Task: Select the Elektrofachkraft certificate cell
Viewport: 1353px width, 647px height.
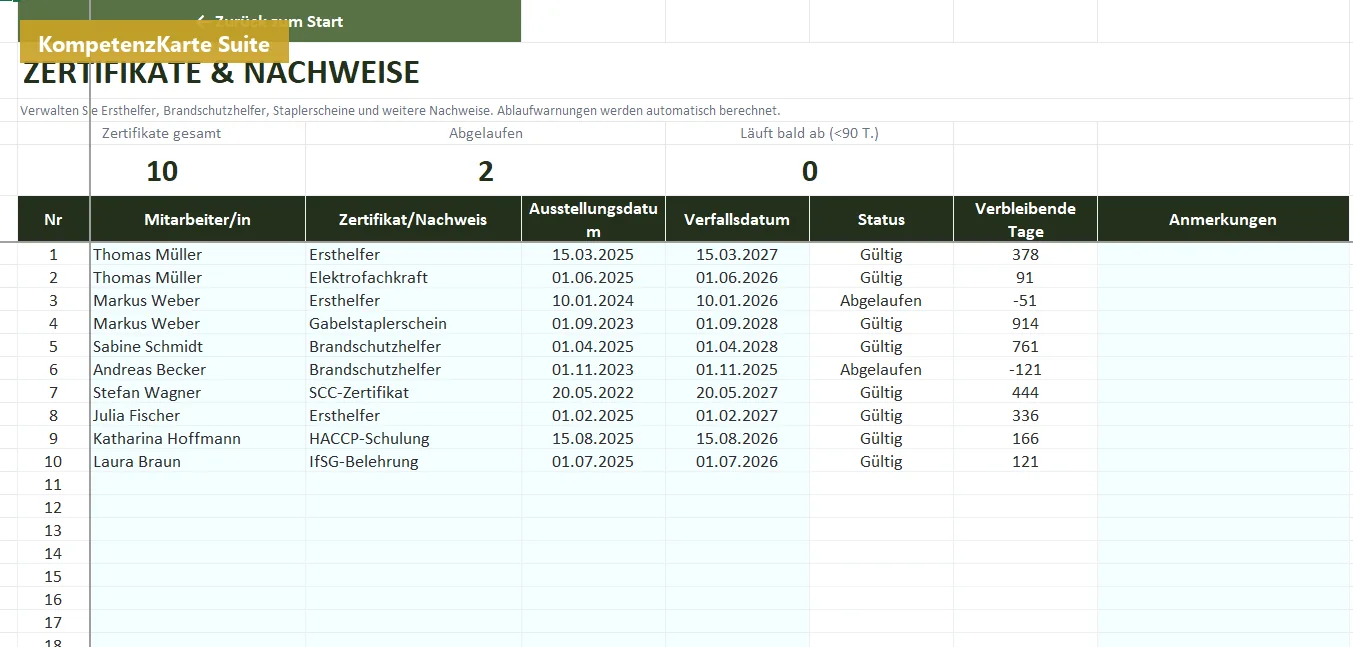Action: click(x=413, y=277)
